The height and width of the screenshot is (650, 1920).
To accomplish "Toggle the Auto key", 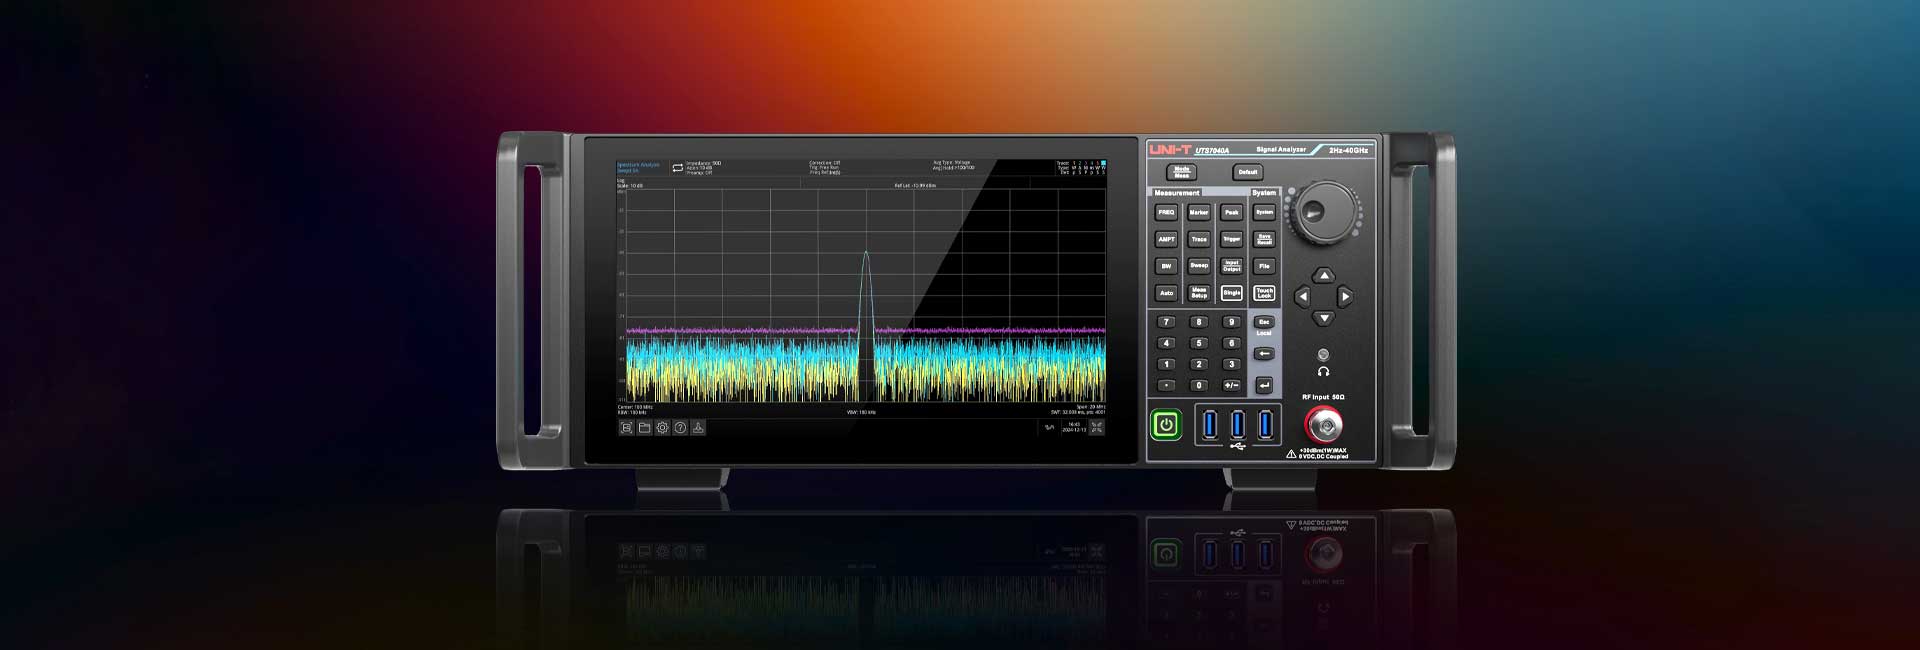I will pos(1166,293).
